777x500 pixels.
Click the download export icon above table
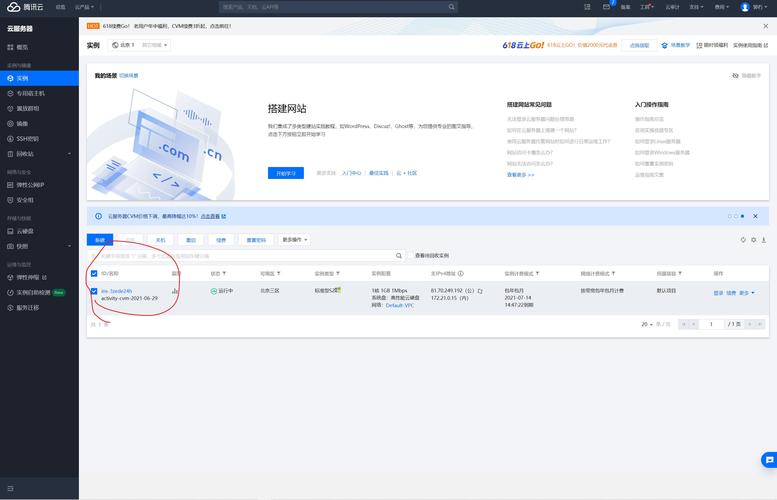[765, 240]
